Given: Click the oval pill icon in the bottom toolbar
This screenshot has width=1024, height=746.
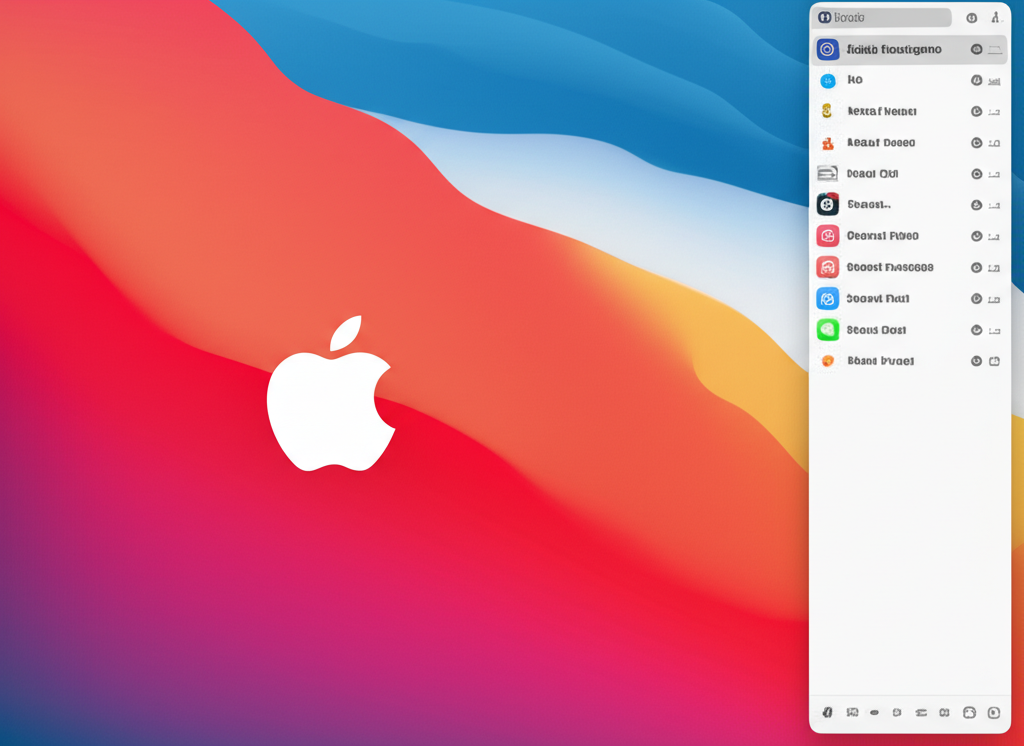Looking at the screenshot, I should [874, 713].
